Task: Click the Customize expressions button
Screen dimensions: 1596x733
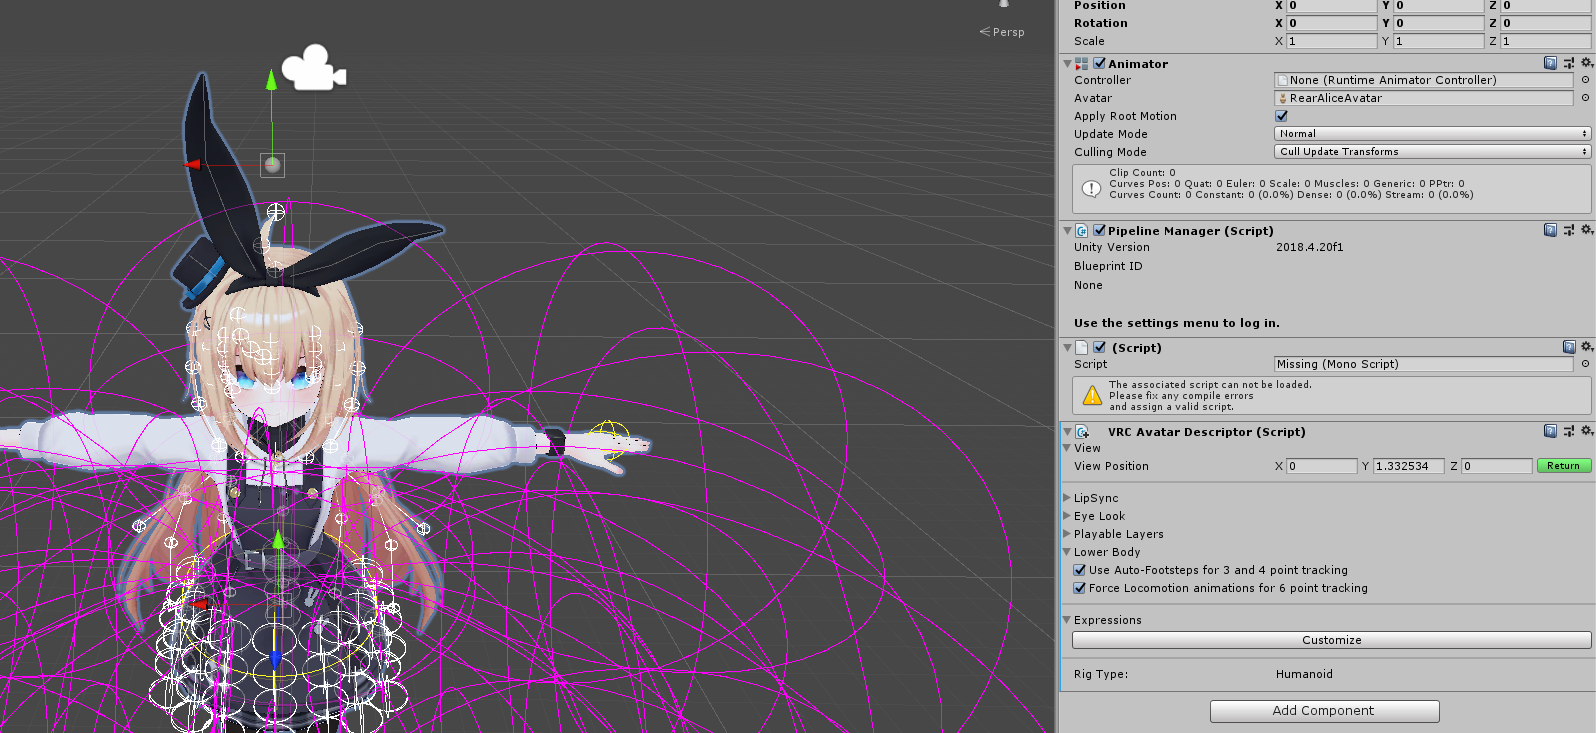Action: click(x=1331, y=640)
